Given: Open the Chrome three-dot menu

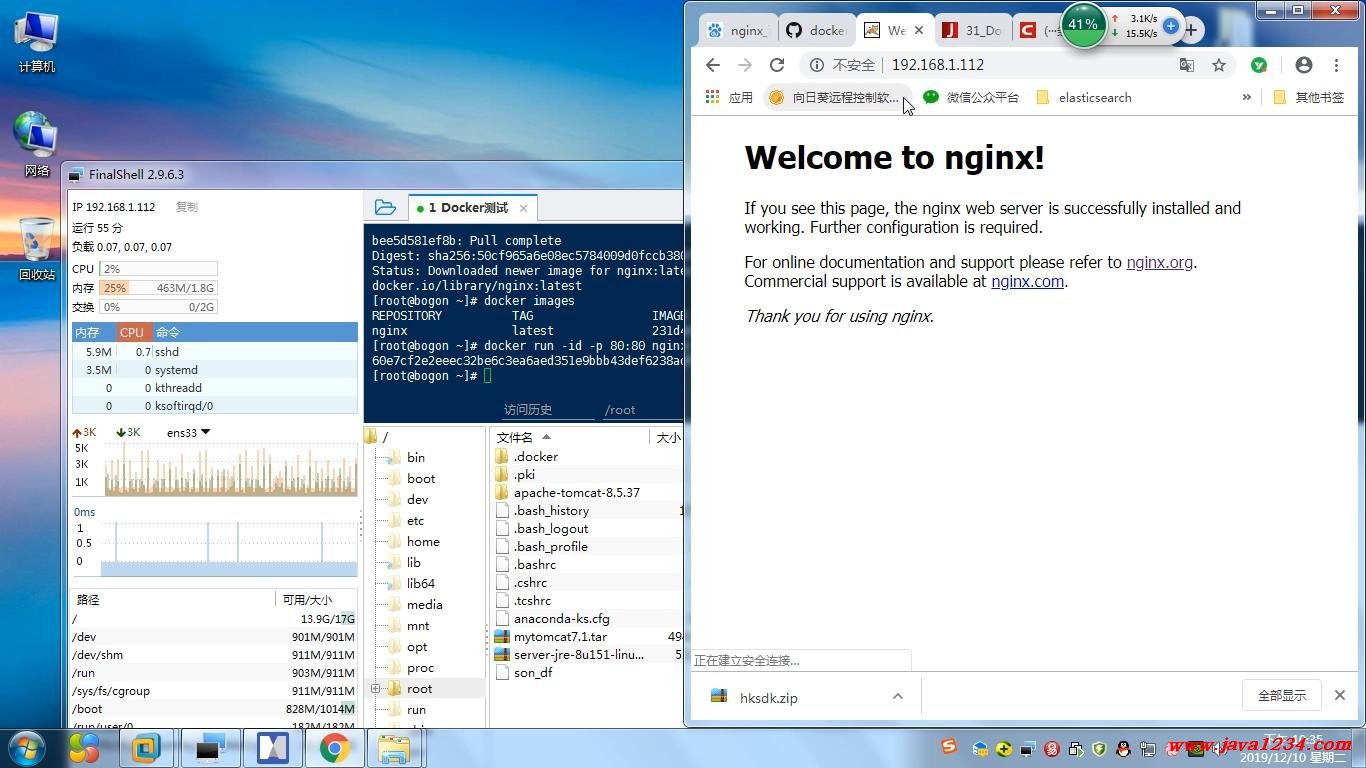Looking at the screenshot, I should (1336, 65).
